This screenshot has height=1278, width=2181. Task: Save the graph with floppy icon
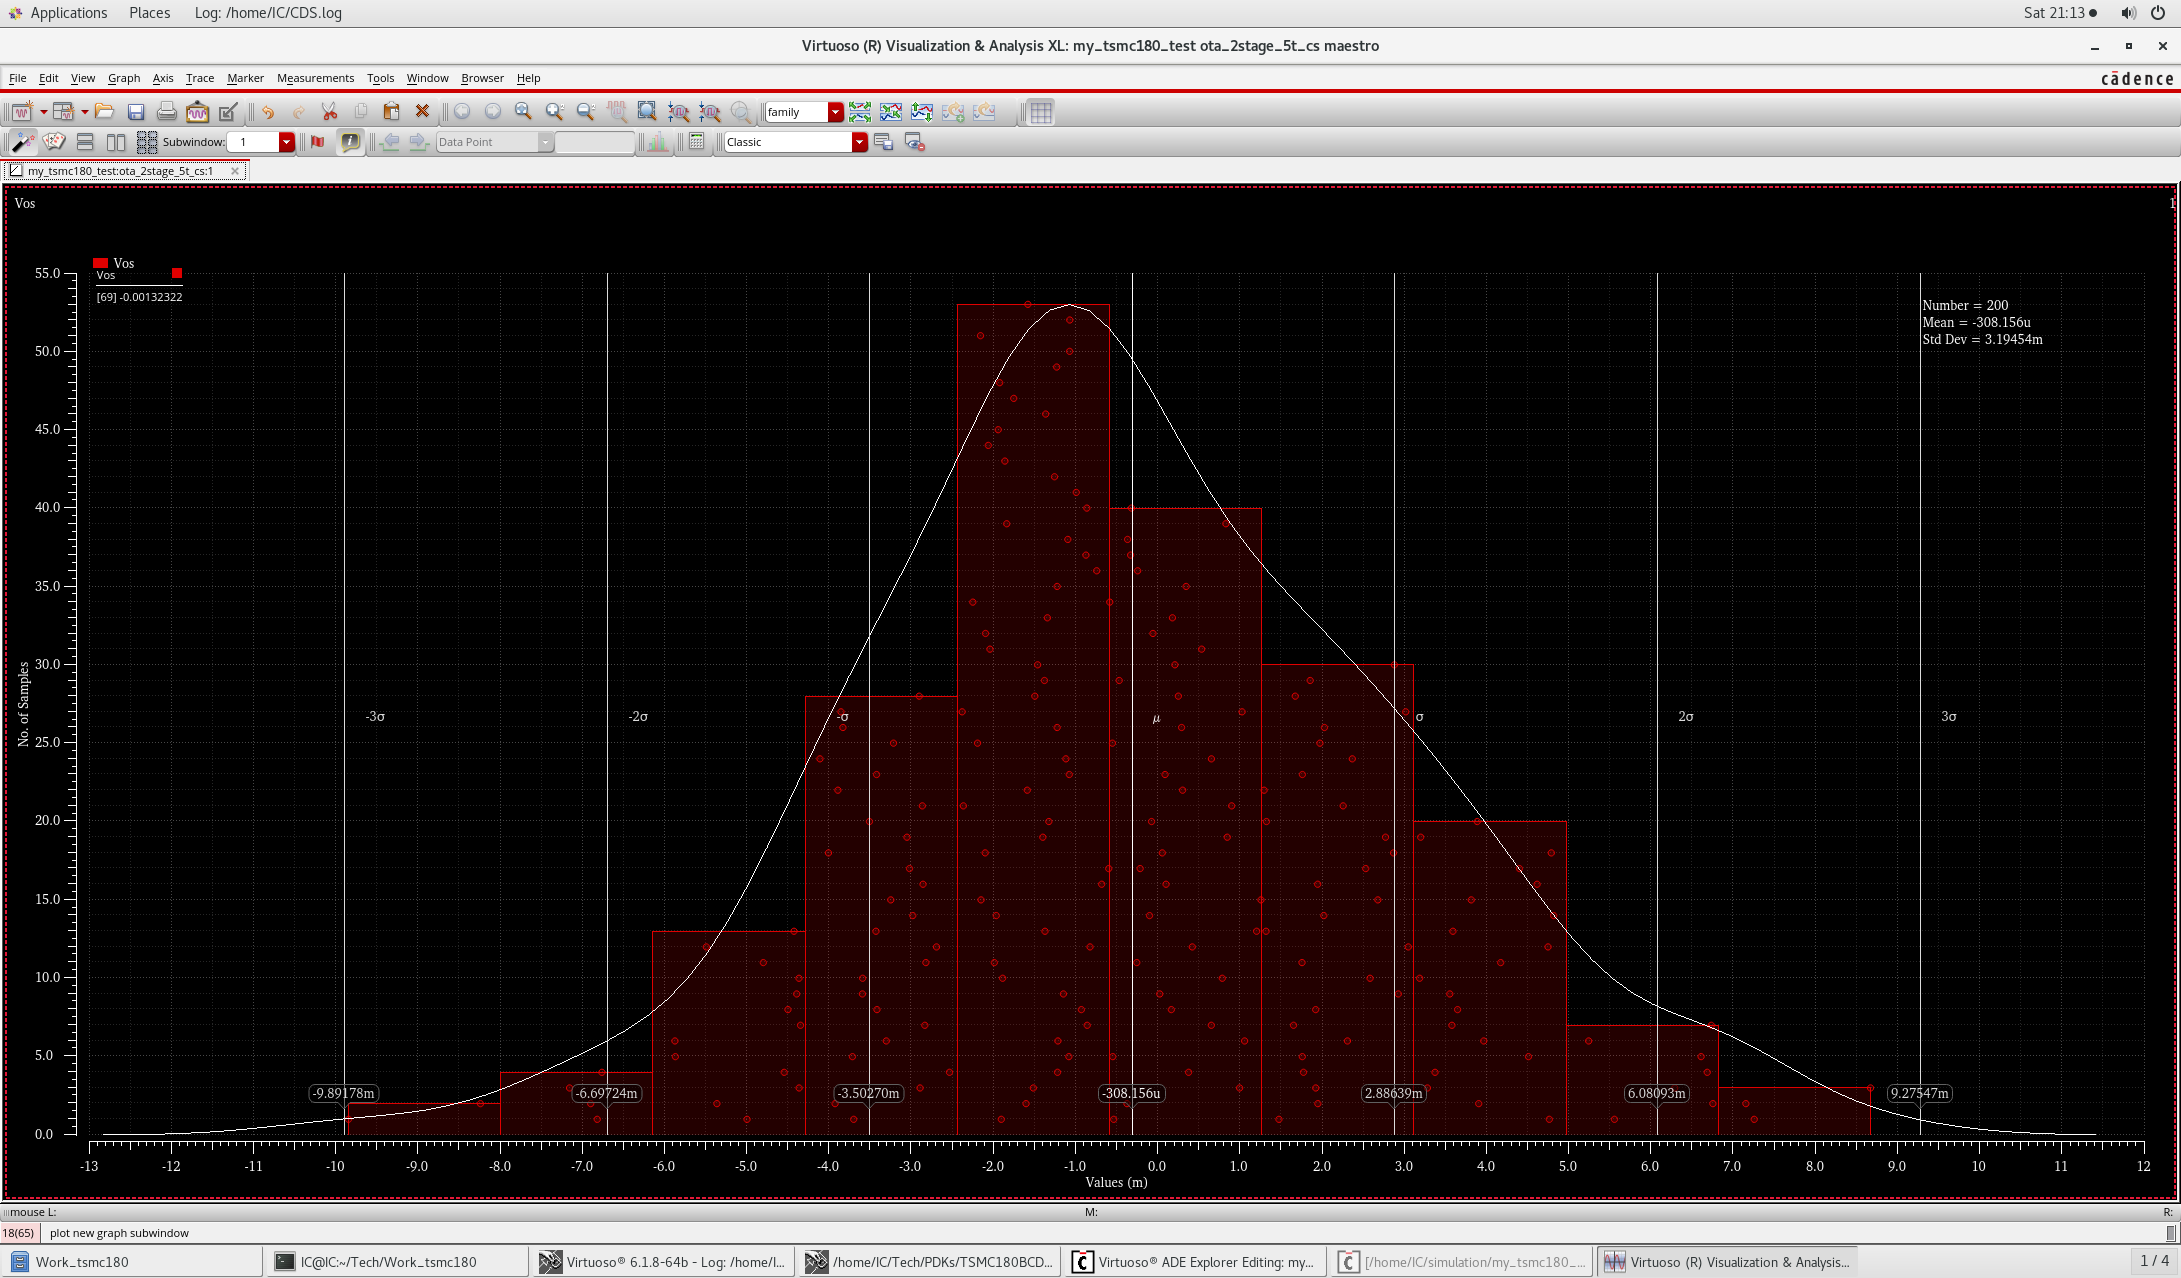tap(136, 112)
